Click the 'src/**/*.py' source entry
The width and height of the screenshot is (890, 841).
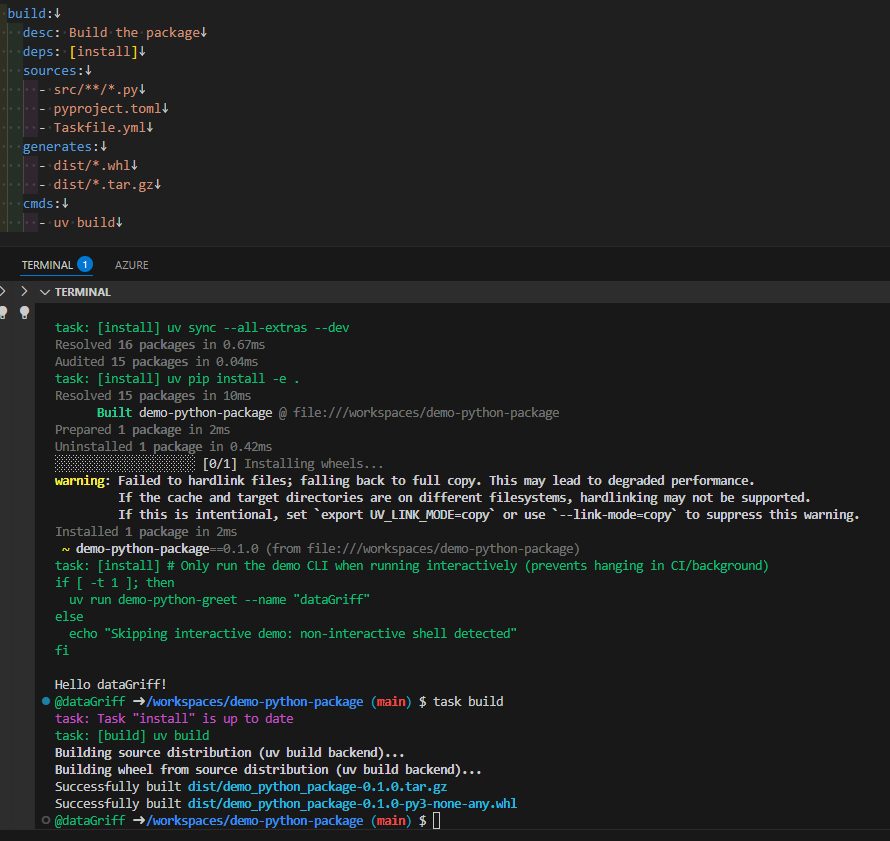[x=95, y=90]
